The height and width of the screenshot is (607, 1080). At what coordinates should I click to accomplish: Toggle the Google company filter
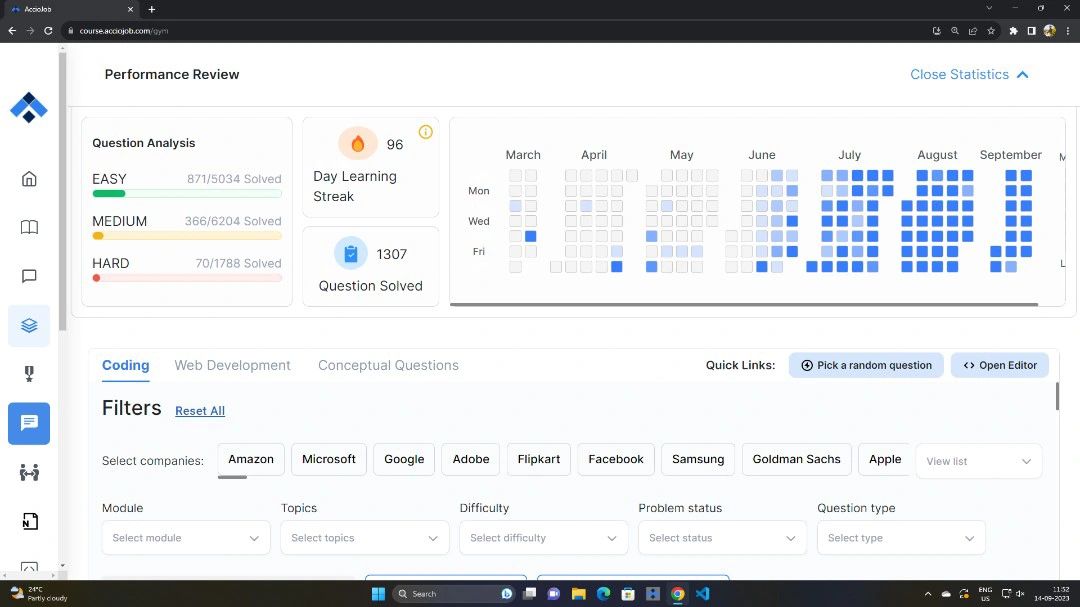pos(404,459)
